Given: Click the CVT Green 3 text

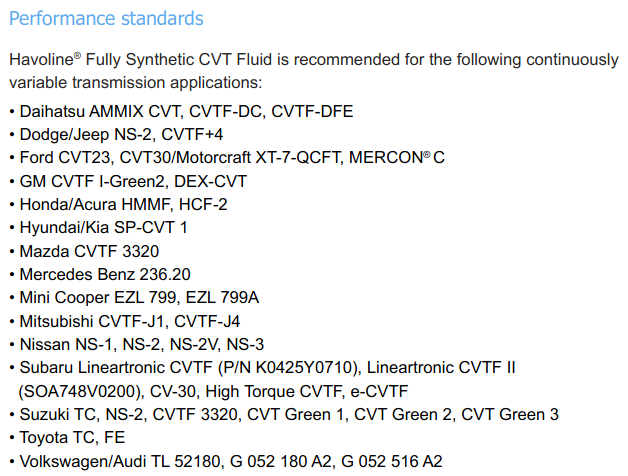Looking at the screenshot, I should click(510, 415).
